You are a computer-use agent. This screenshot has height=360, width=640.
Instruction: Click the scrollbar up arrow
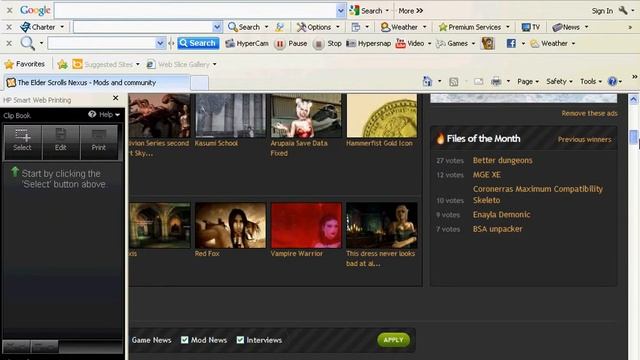point(633,99)
